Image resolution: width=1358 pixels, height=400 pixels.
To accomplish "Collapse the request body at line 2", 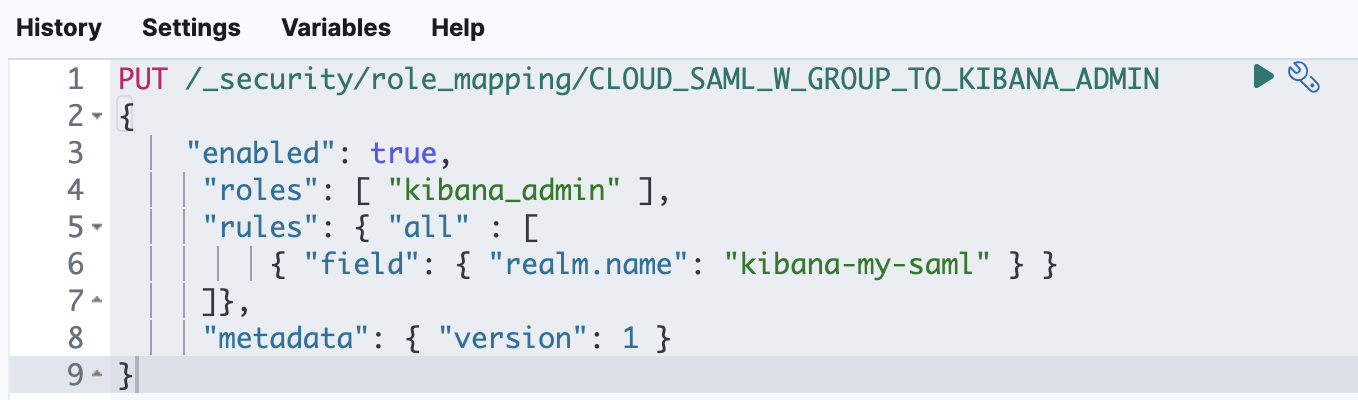I will 97,116.
